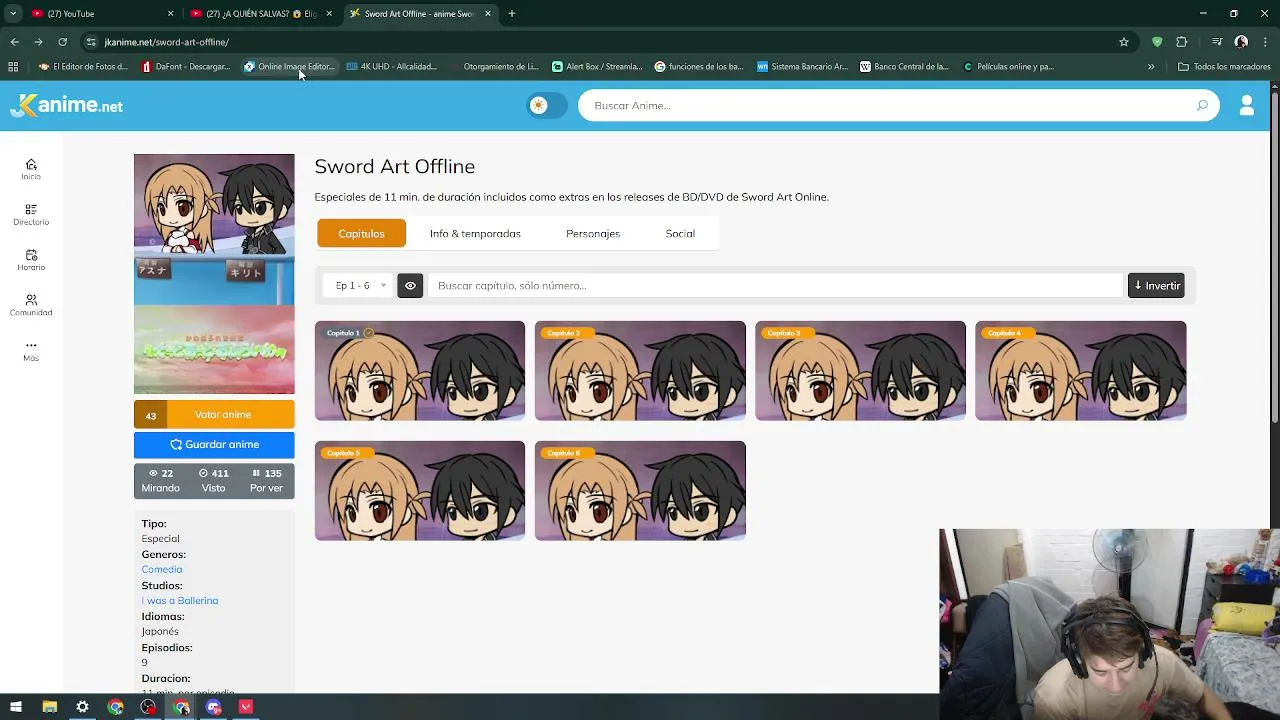Open the user profile icon
Image resolution: width=1280 pixels, height=720 pixels.
click(x=1246, y=105)
